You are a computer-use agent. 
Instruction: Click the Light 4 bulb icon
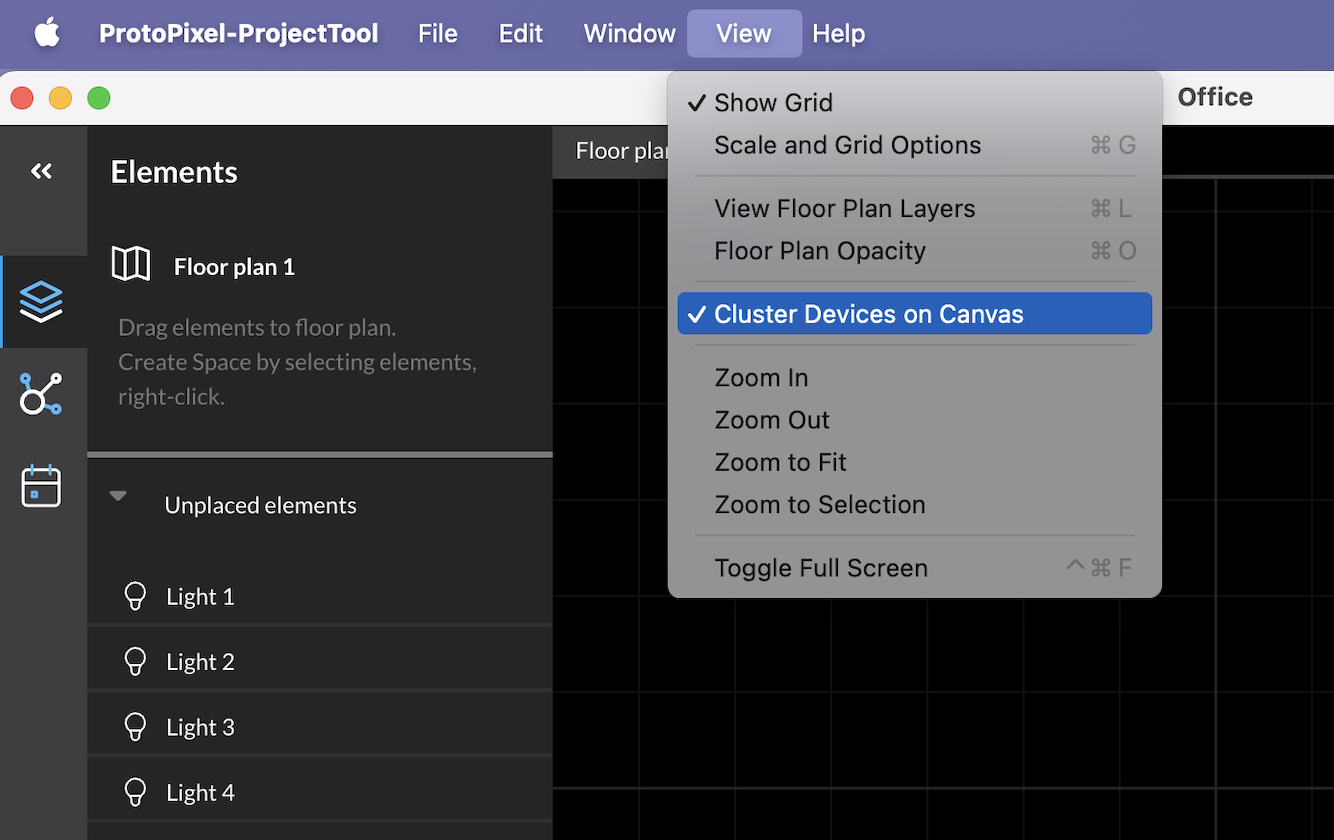click(x=135, y=791)
